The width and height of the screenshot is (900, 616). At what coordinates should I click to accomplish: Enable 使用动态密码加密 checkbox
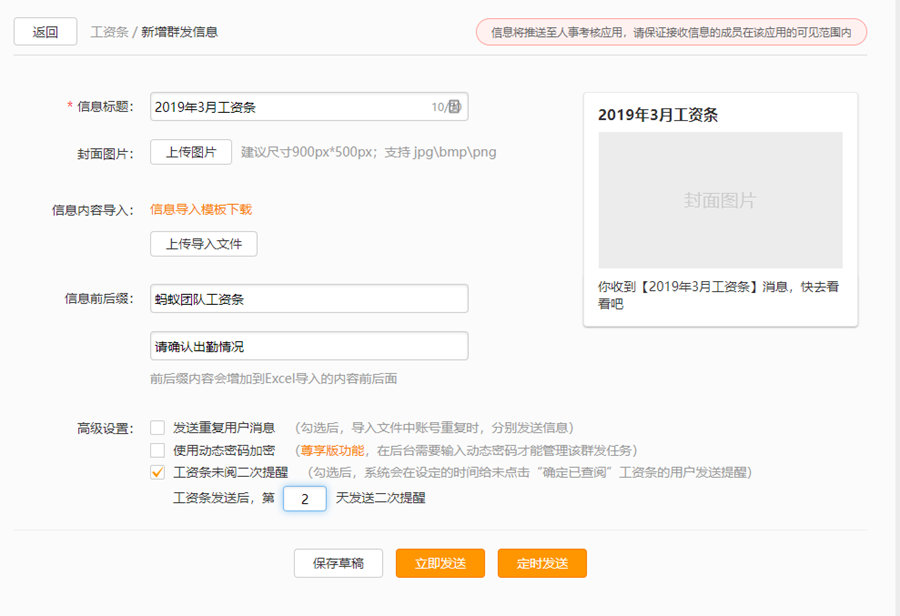pyautogui.click(x=157, y=450)
